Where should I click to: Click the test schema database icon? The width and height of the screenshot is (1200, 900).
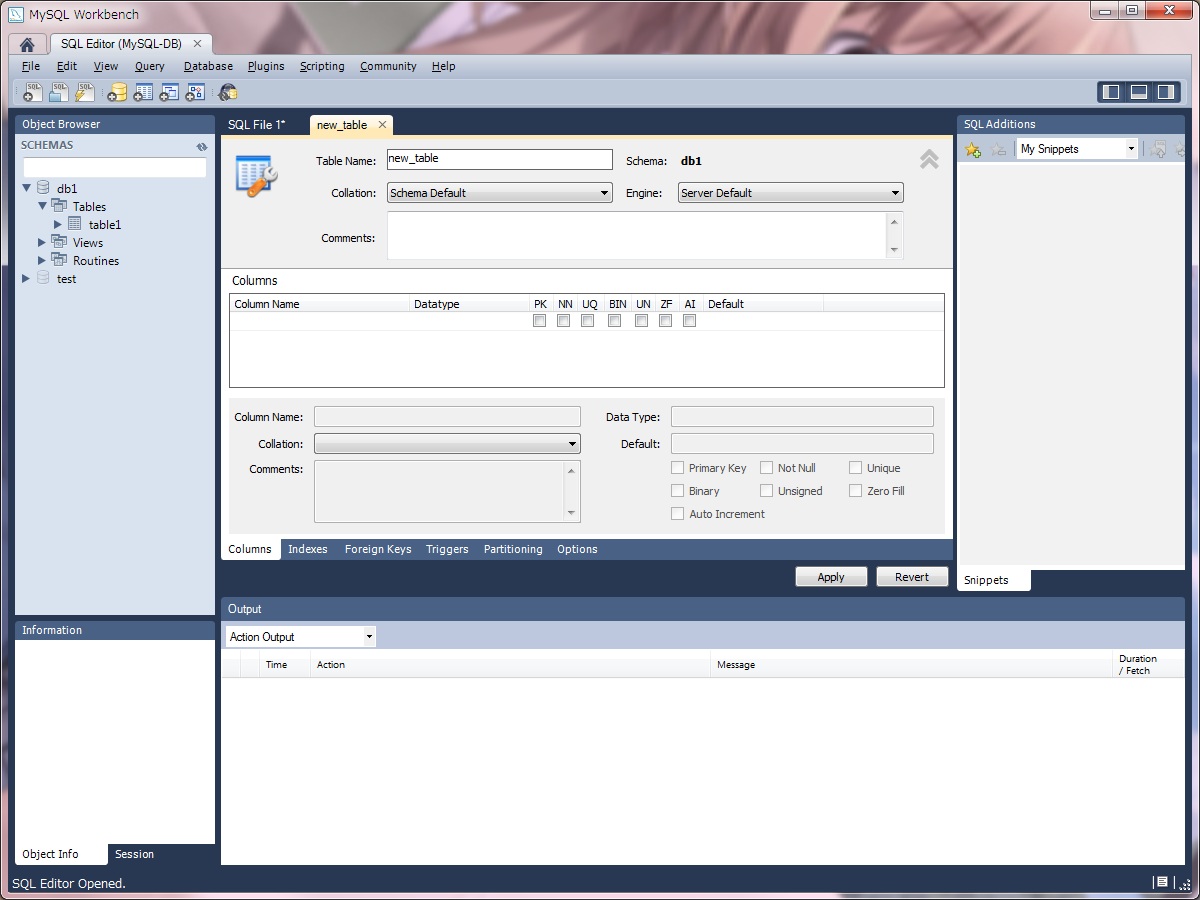click(43, 278)
